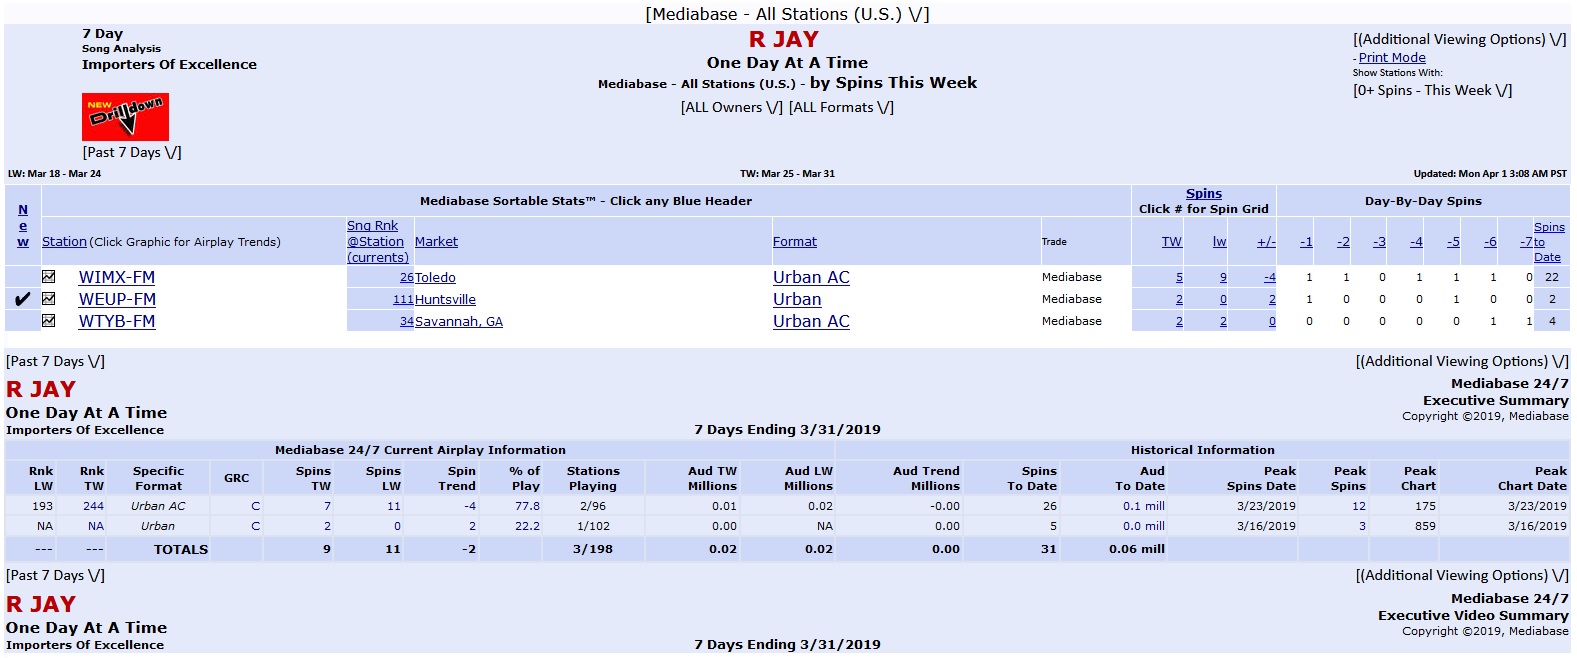
Task: Expand Additional Viewing Options above Executive Summary
Action: [1462, 361]
